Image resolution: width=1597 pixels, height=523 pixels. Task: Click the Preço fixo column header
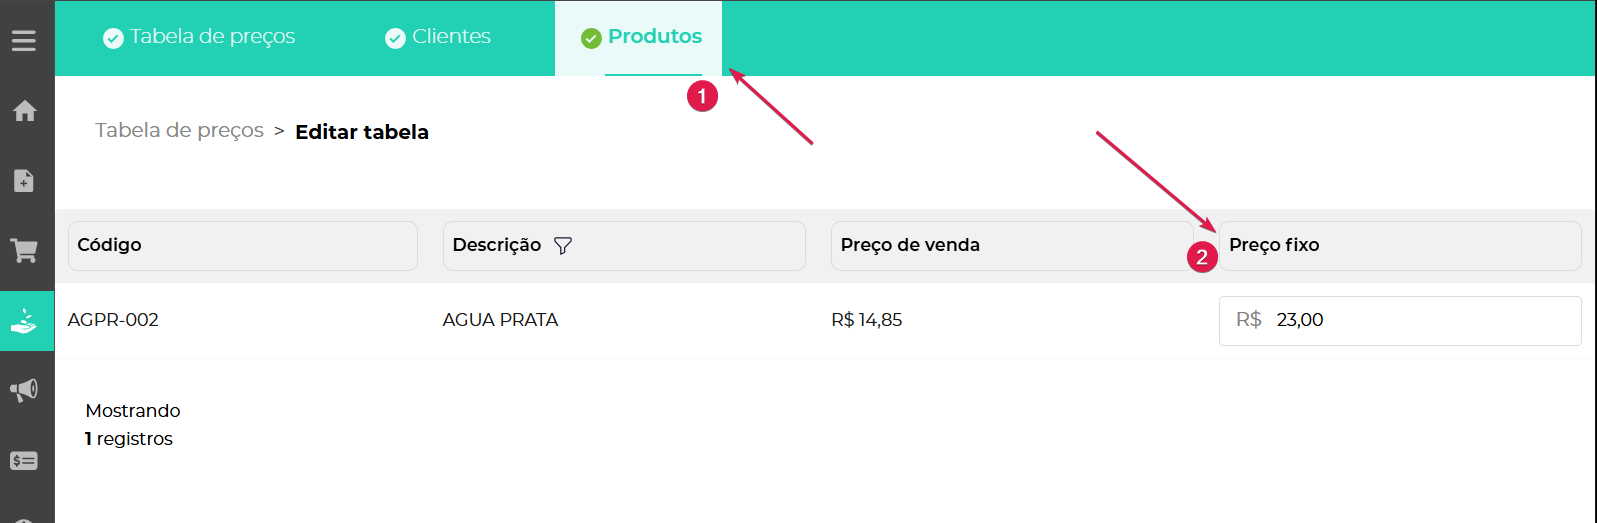click(1399, 246)
